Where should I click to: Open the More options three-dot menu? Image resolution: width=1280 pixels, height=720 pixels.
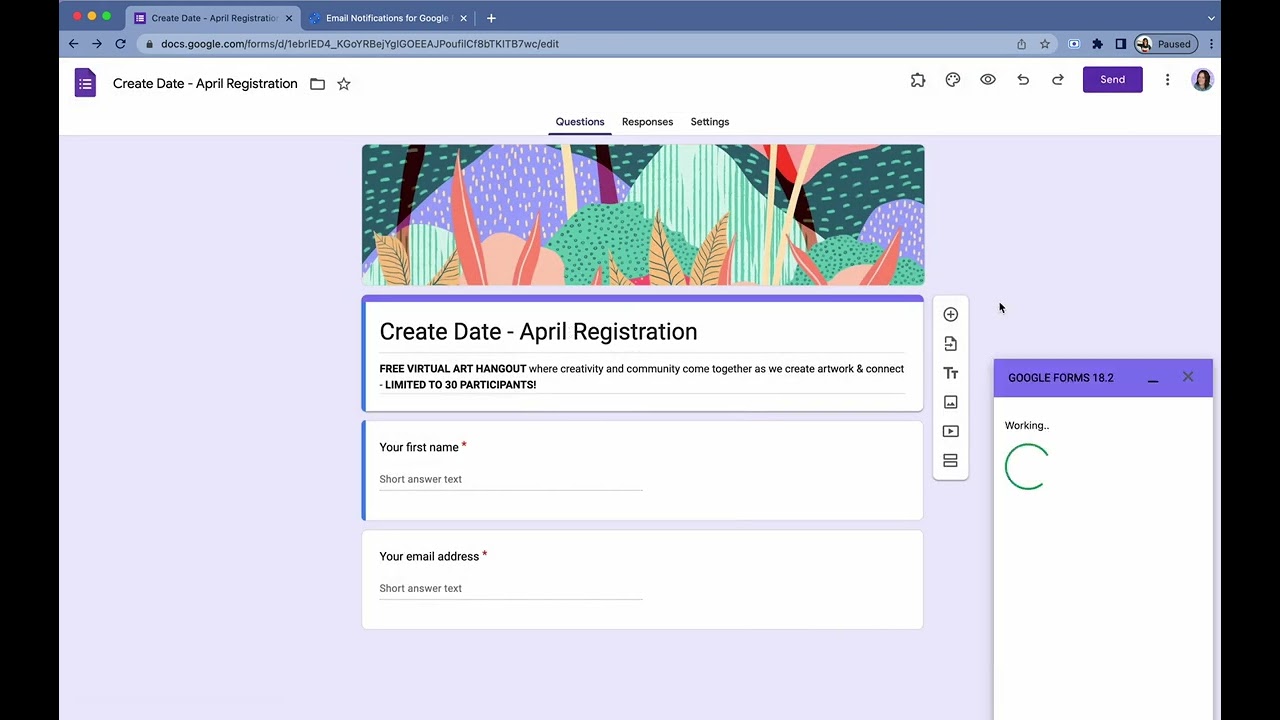click(x=1167, y=80)
